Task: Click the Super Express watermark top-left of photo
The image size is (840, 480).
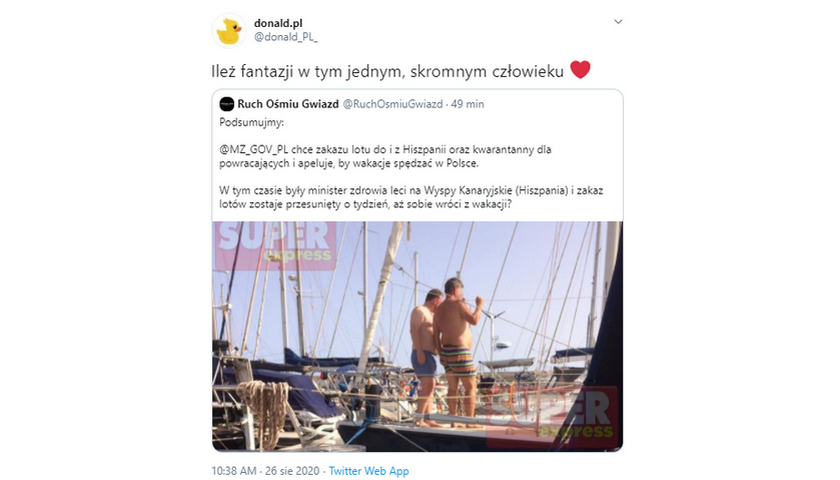Action: click(275, 244)
